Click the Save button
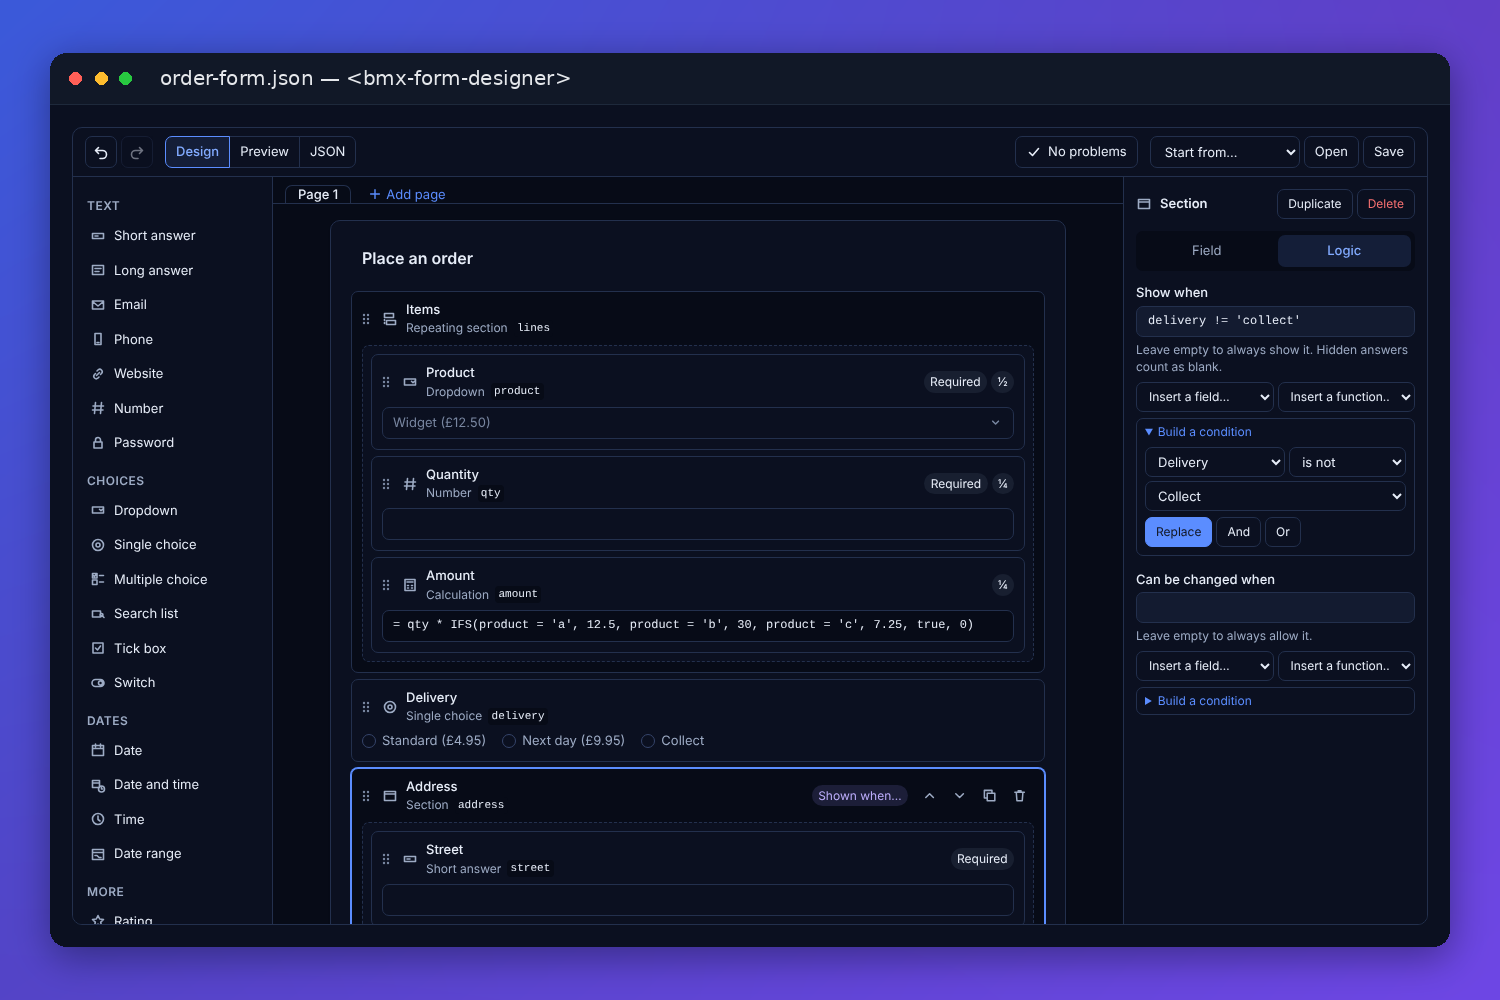Image resolution: width=1500 pixels, height=1000 pixels. pyautogui.click(x=1389, y=152)
